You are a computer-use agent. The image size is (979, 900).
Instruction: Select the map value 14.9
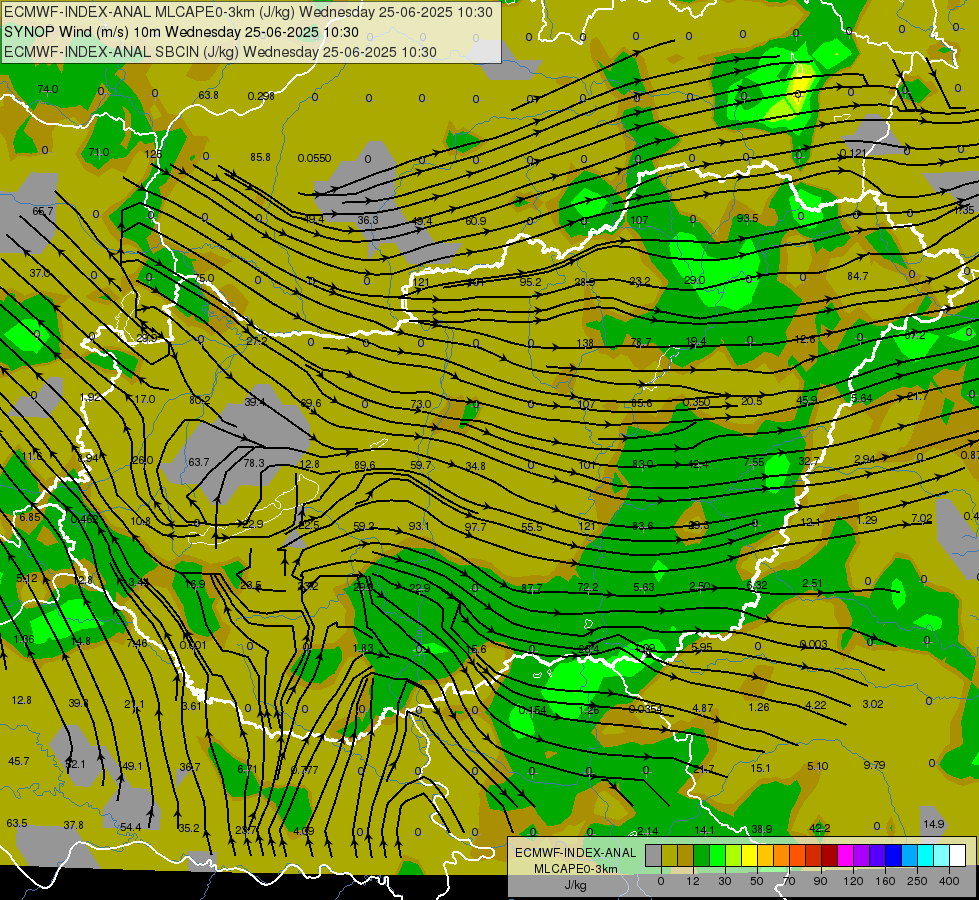[933, 824]
